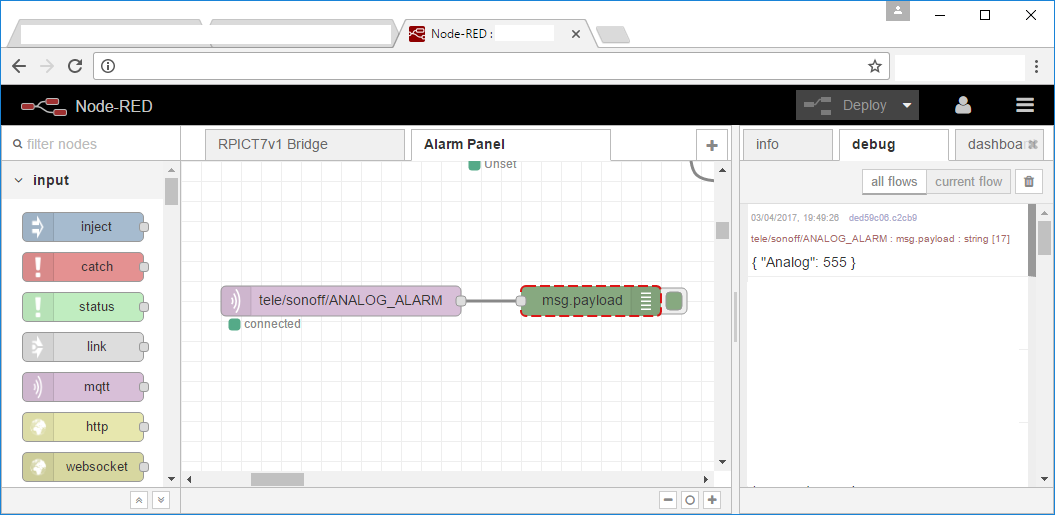Click the tele/sonoff/ANALOG_ALARM mqtt node

pos(341,301)
